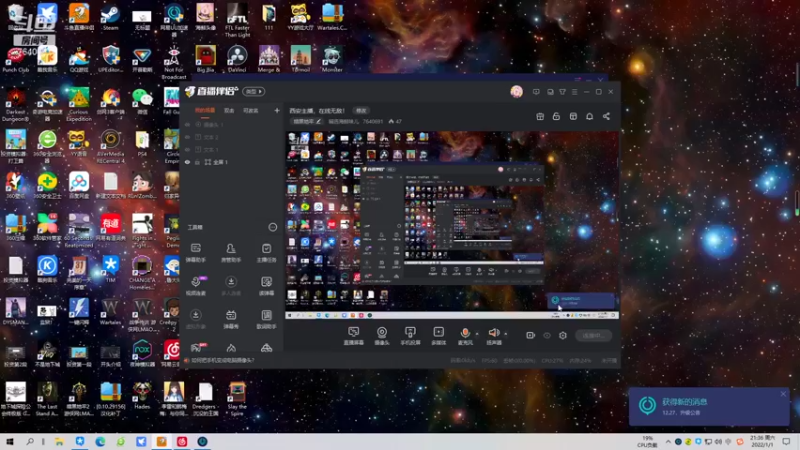The width and height of the screenshot is (800, 450).
Task: Open the hamburger menu in the title bar
Action: [574, 92]
